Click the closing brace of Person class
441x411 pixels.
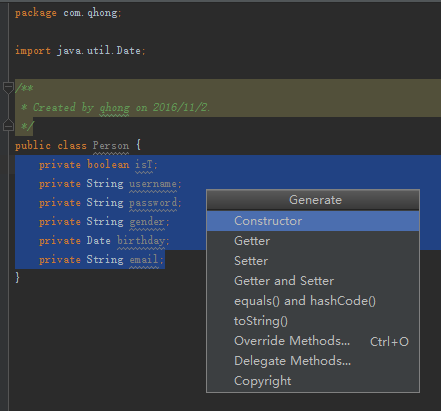[18, 277]
